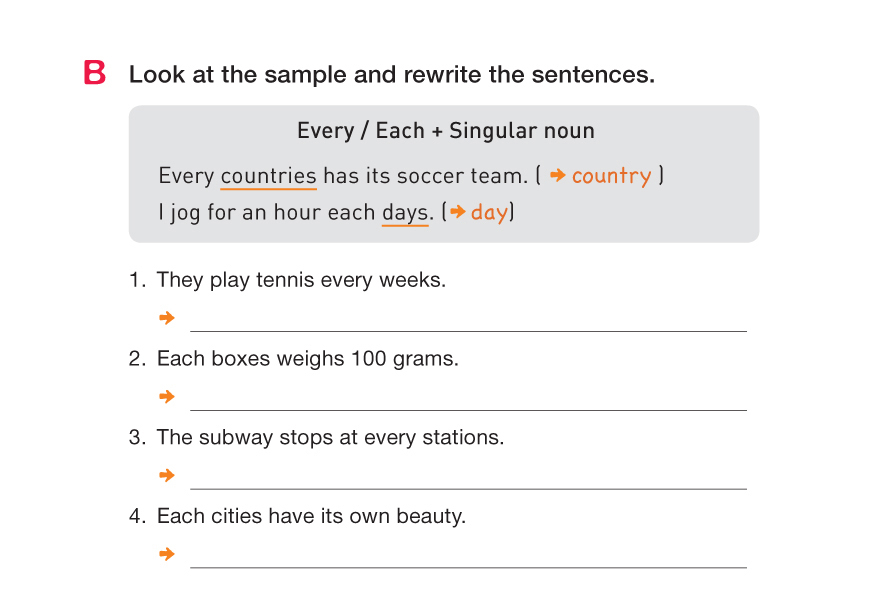Select the underlined word 'days'
The height and width of the screenshot is (612, 873).
click(405, 212)
